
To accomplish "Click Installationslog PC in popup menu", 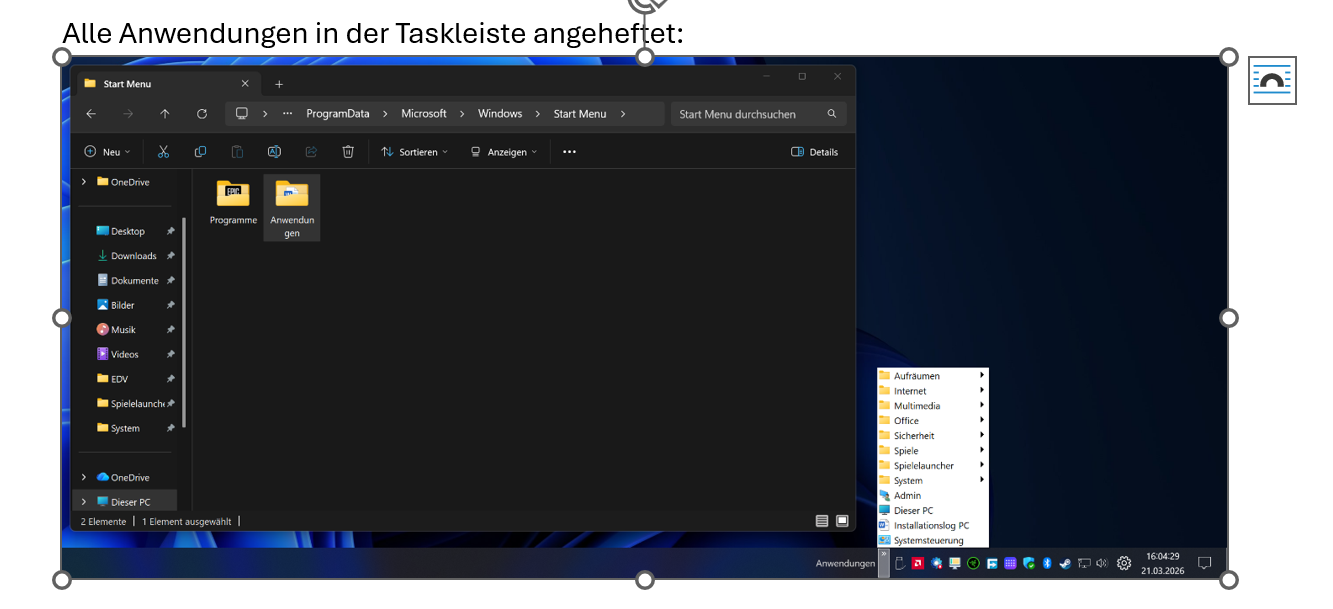I will pyautogui.click(x=932, y=525).
